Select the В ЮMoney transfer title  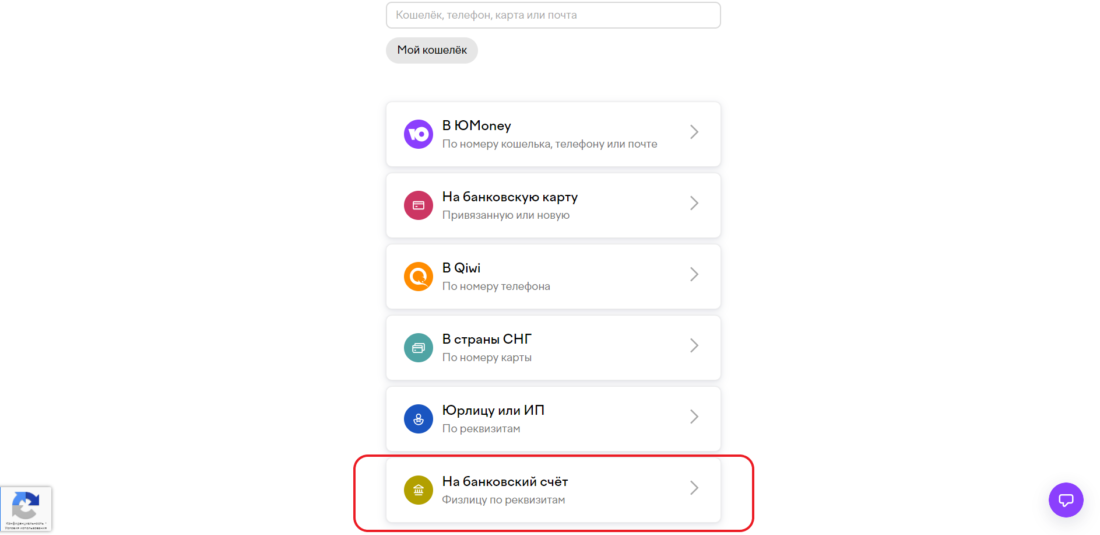tap(476, 126)
